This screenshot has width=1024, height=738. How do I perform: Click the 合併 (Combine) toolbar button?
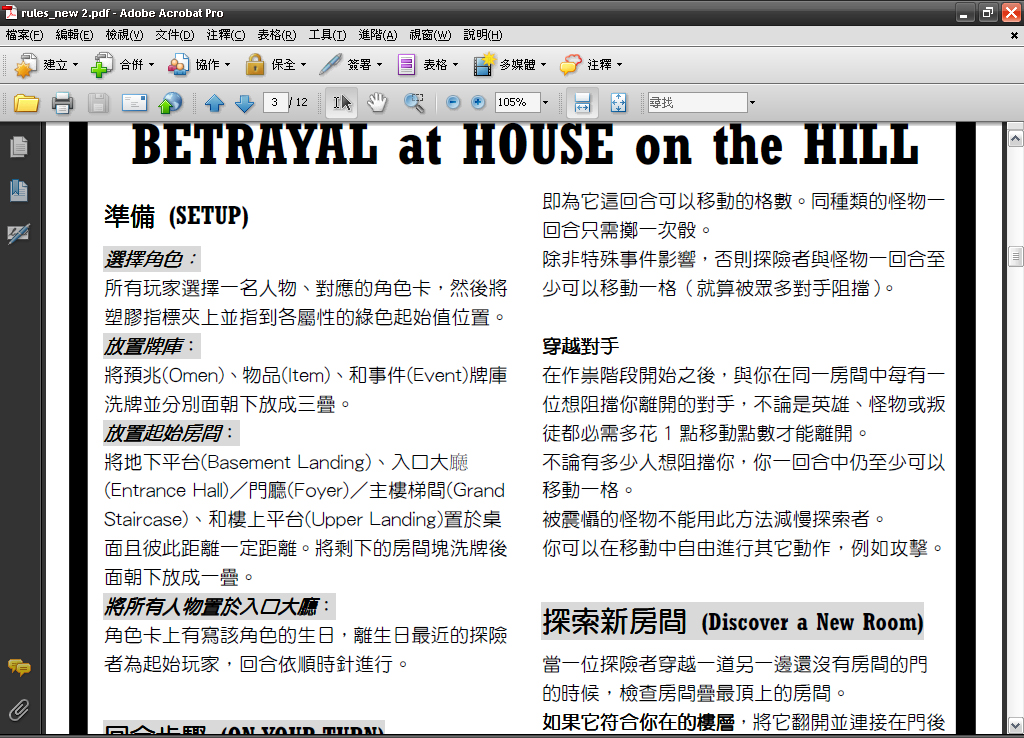tap(117, 65)
